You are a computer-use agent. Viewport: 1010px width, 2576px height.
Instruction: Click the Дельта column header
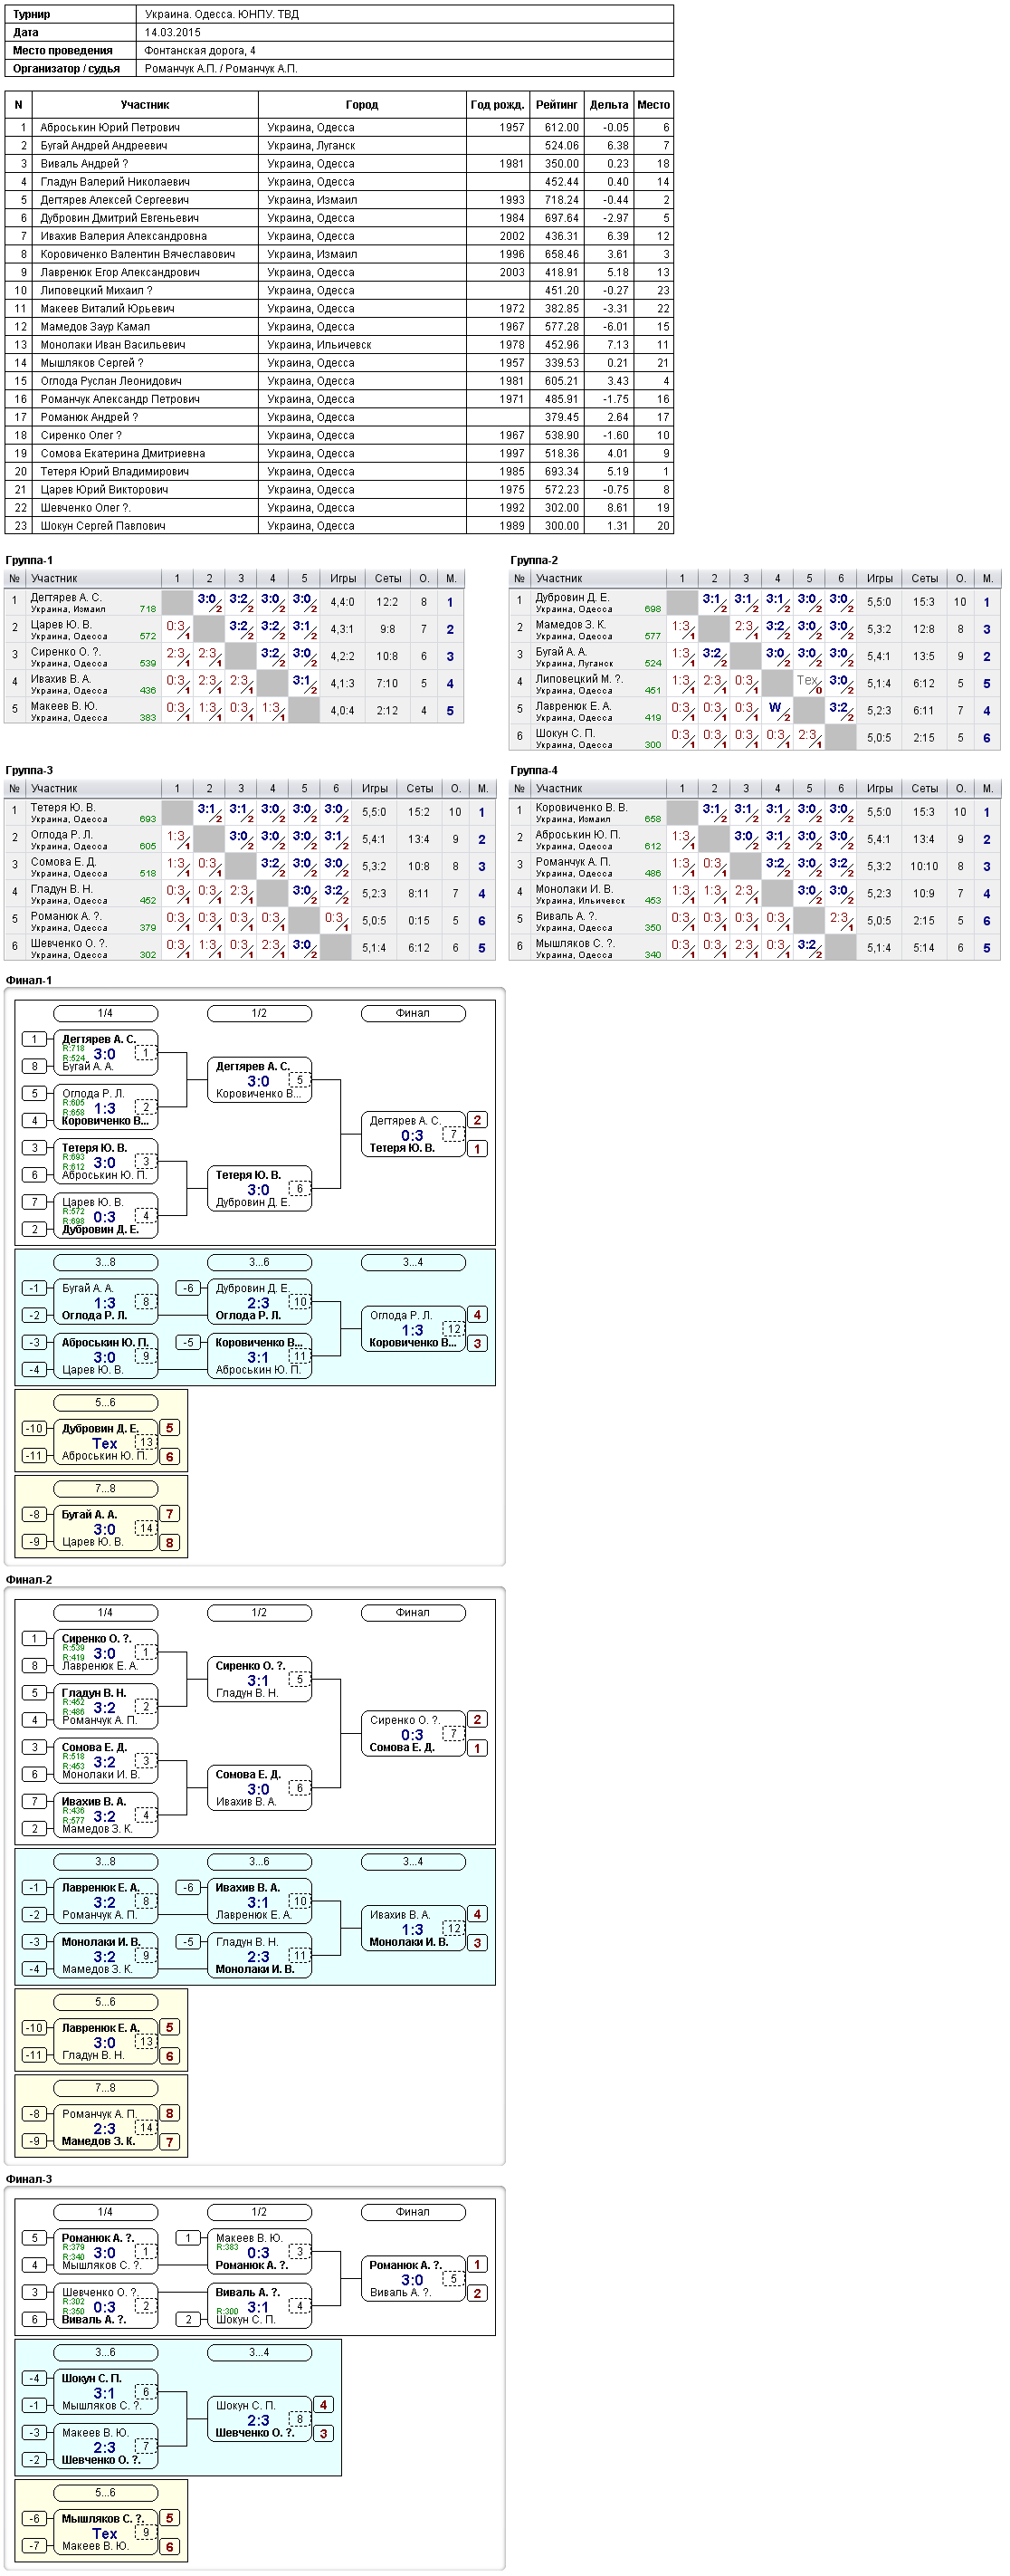pos(609,105)
